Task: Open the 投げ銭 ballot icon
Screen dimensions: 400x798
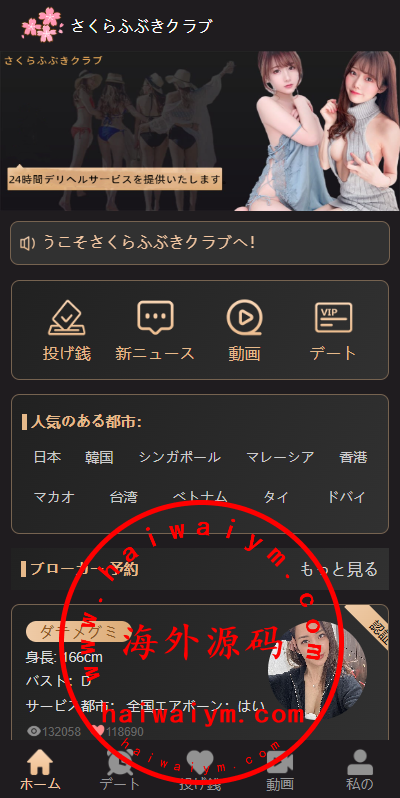Action: coord(67,318)
